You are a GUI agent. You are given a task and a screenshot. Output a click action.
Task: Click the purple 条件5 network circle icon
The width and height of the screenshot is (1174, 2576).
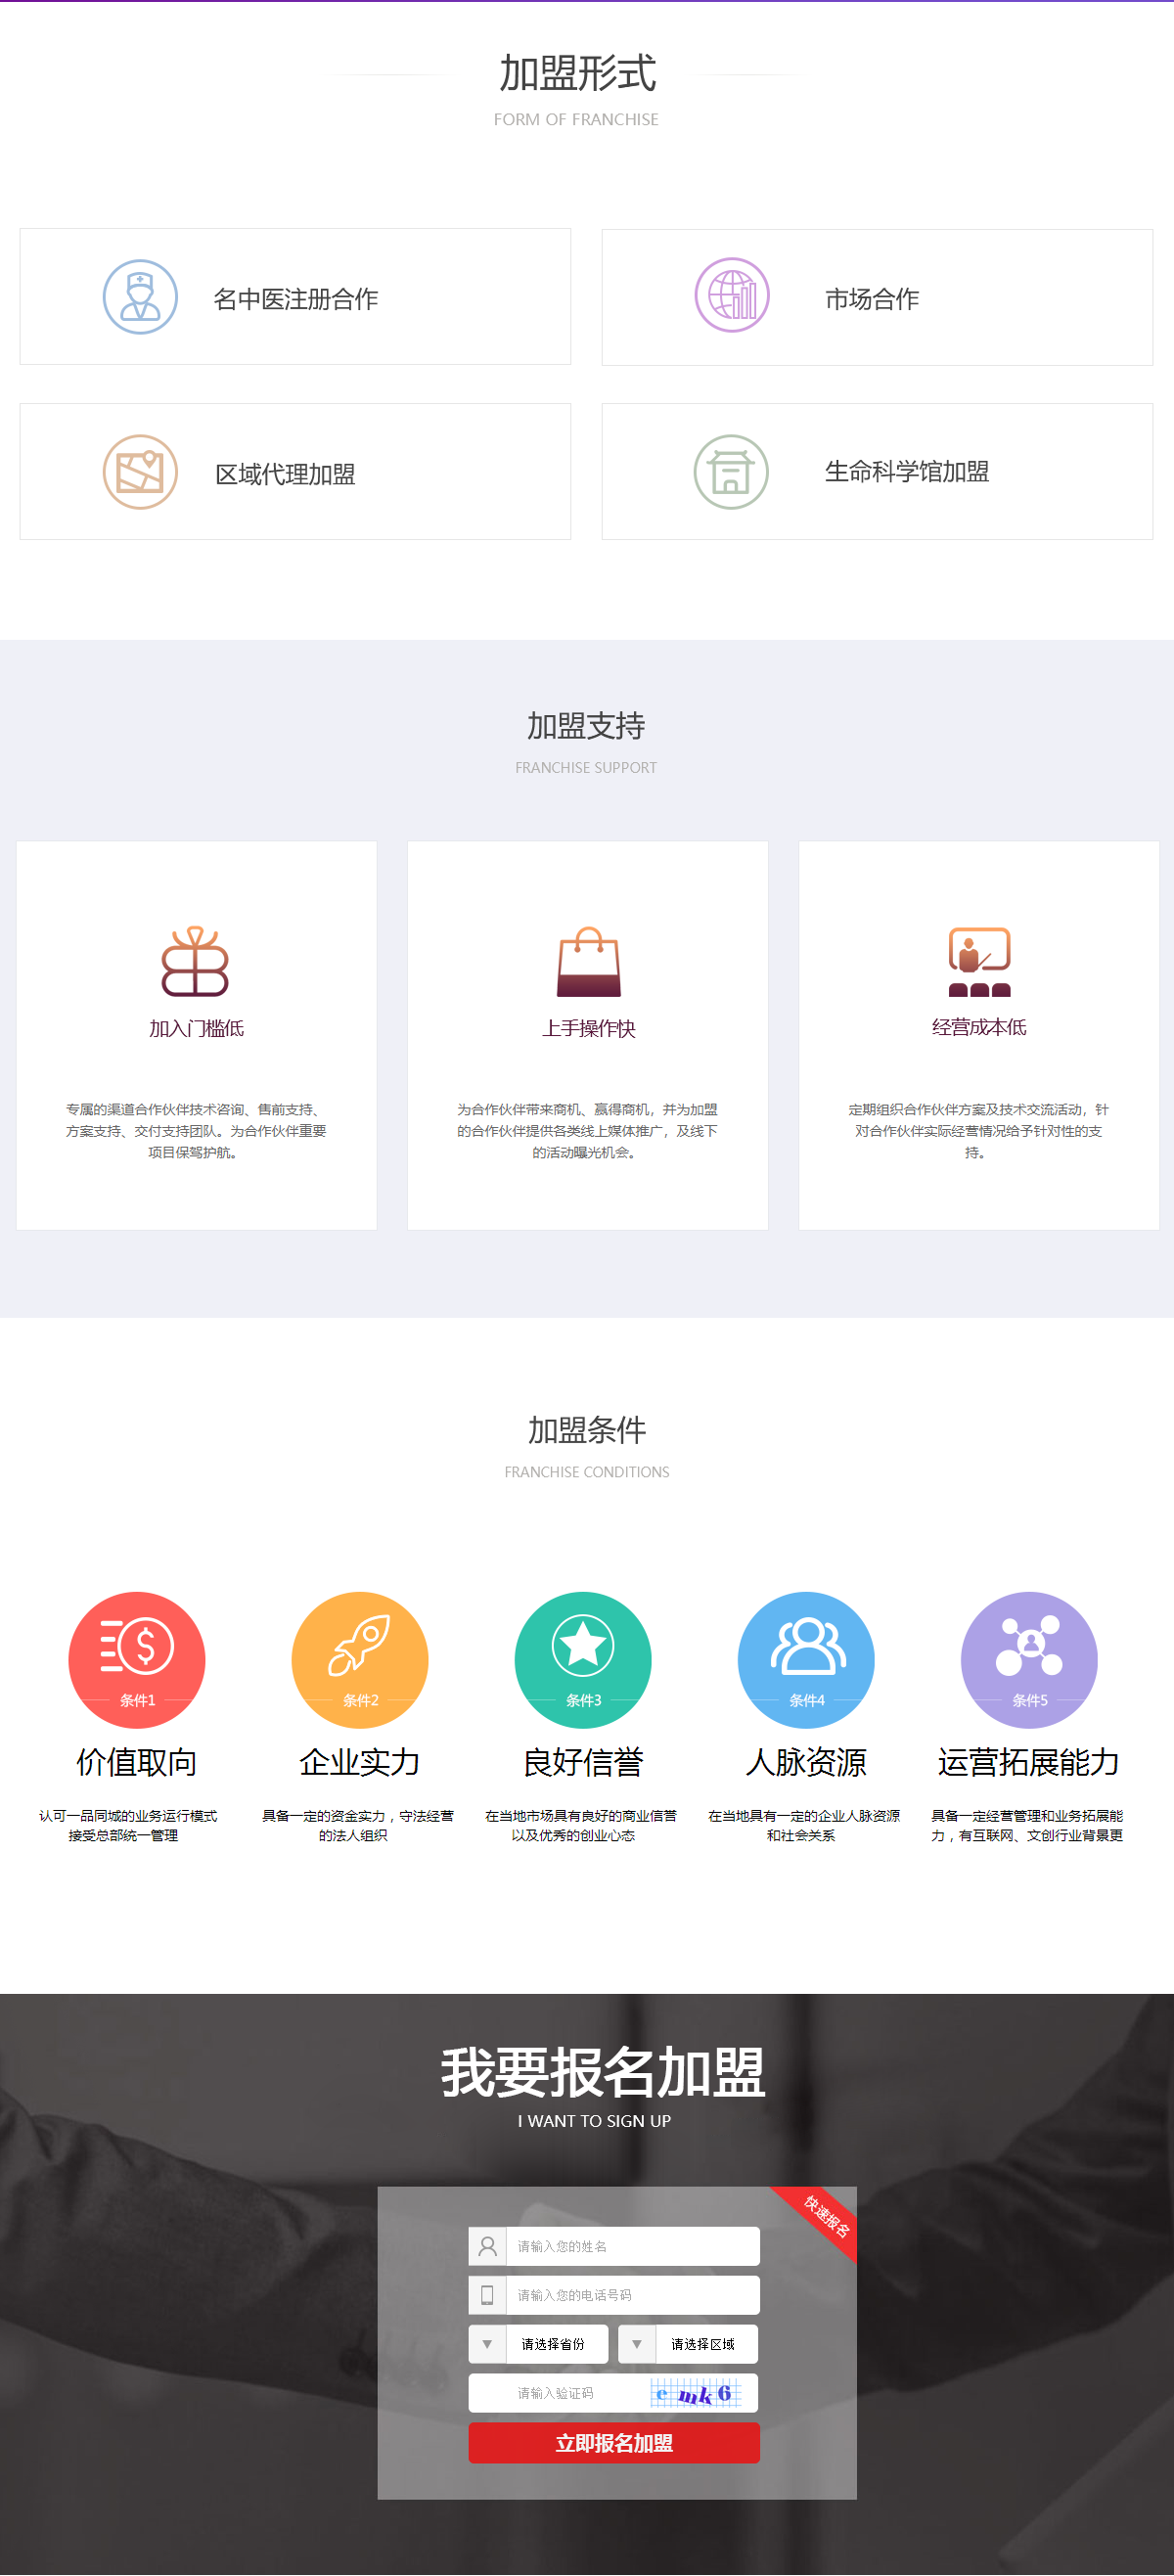click(x=1029, y=1659)
